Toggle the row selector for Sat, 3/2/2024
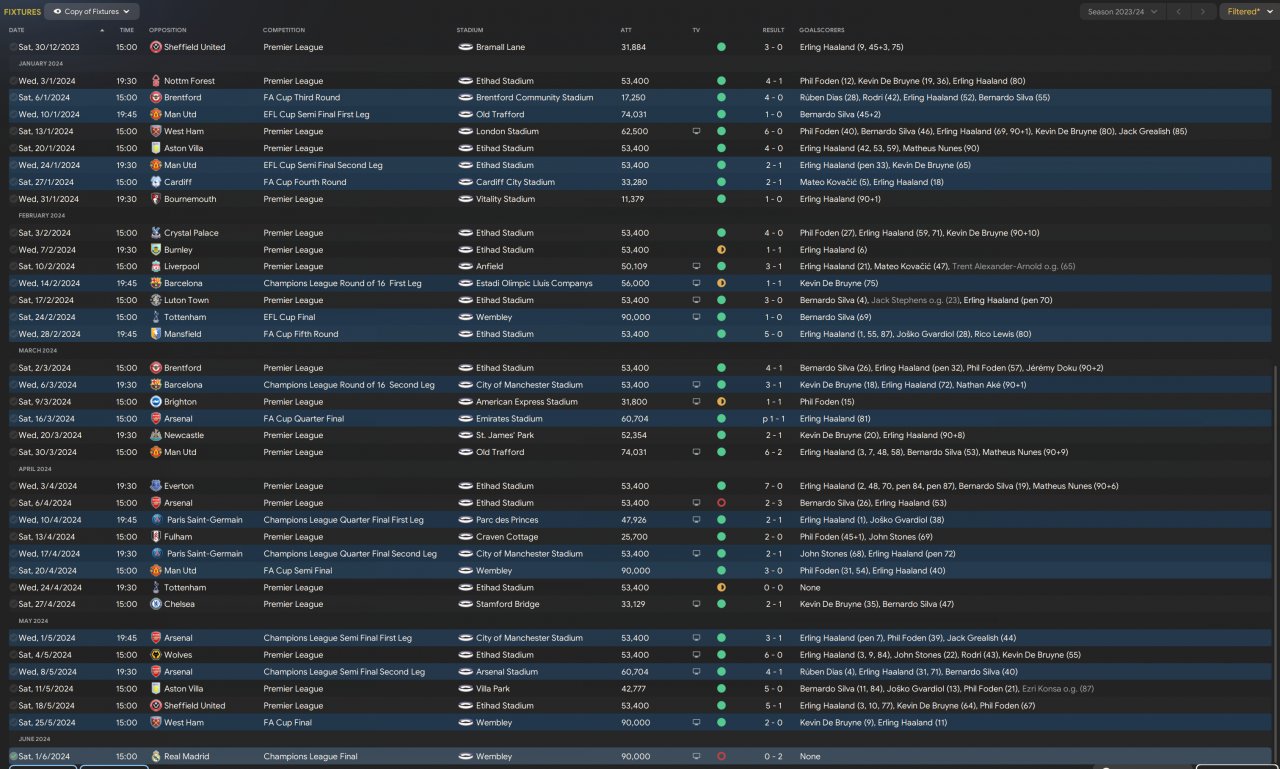Screen dimensions: 1280x769 13,233
